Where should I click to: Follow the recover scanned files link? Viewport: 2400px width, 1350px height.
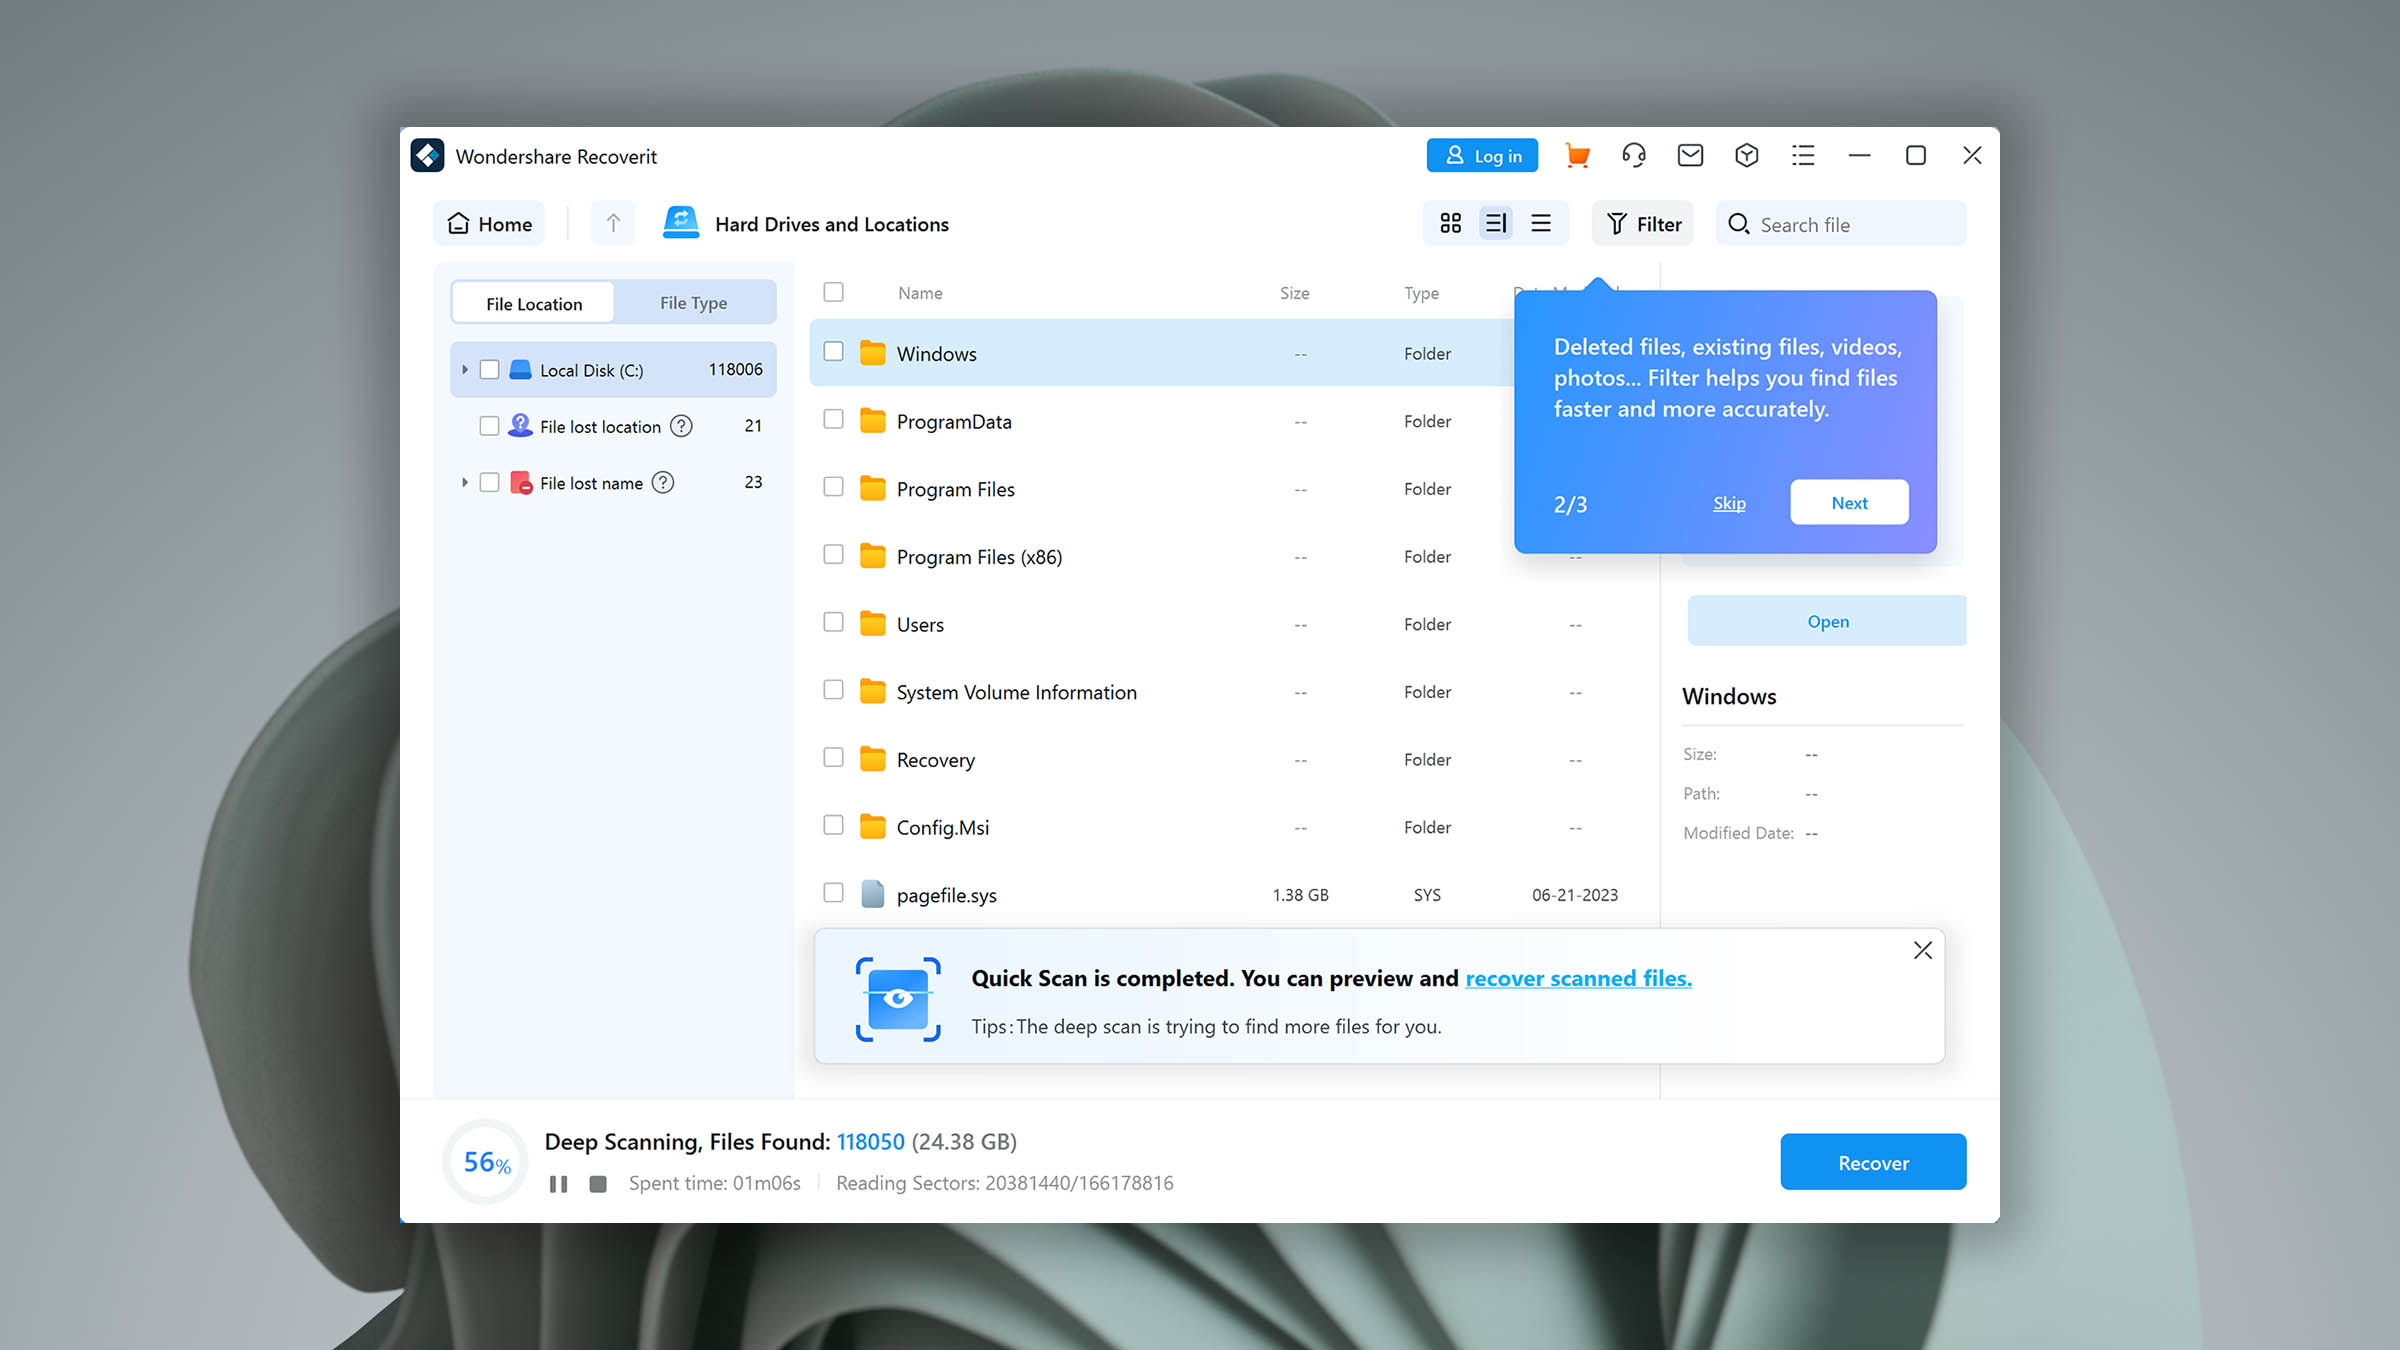[x=1578, y=978]
